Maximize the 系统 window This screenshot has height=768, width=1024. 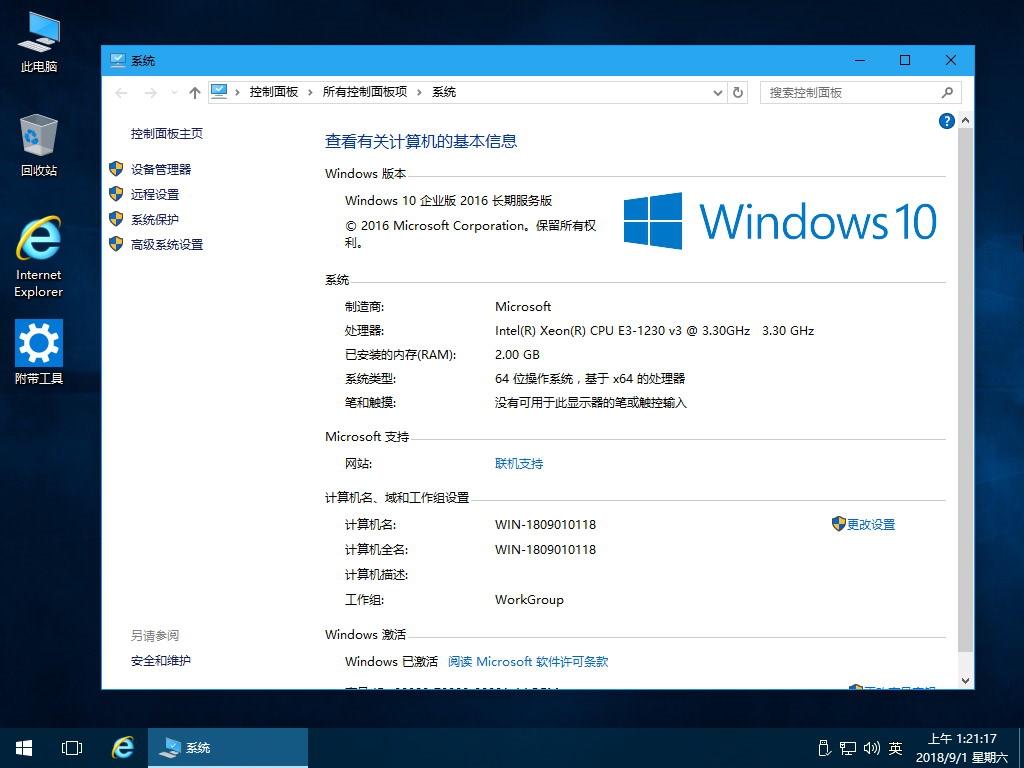(x=905, y=60)
